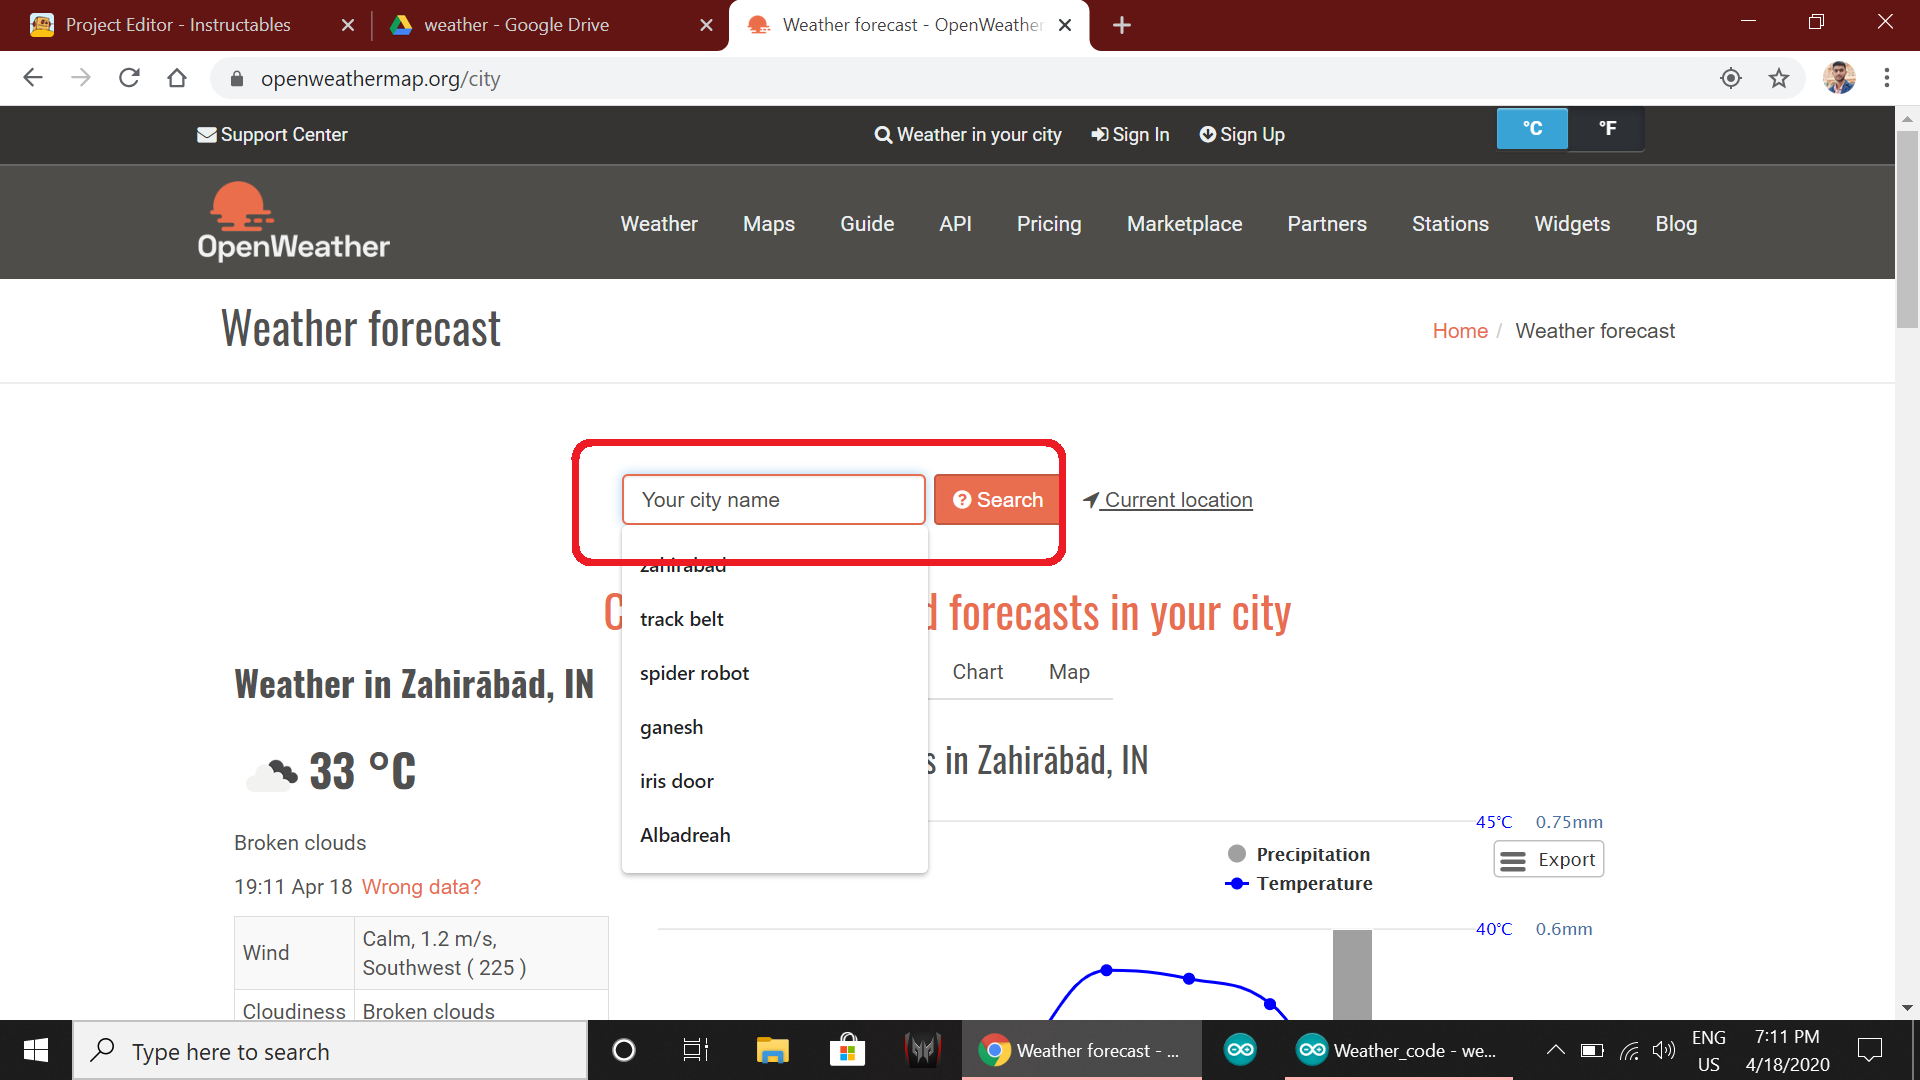The height and width of the screenshot is (1080, 1920).
Task: Open Microsoft Store from the taskbar
Action: click(x=847, y=1050)
